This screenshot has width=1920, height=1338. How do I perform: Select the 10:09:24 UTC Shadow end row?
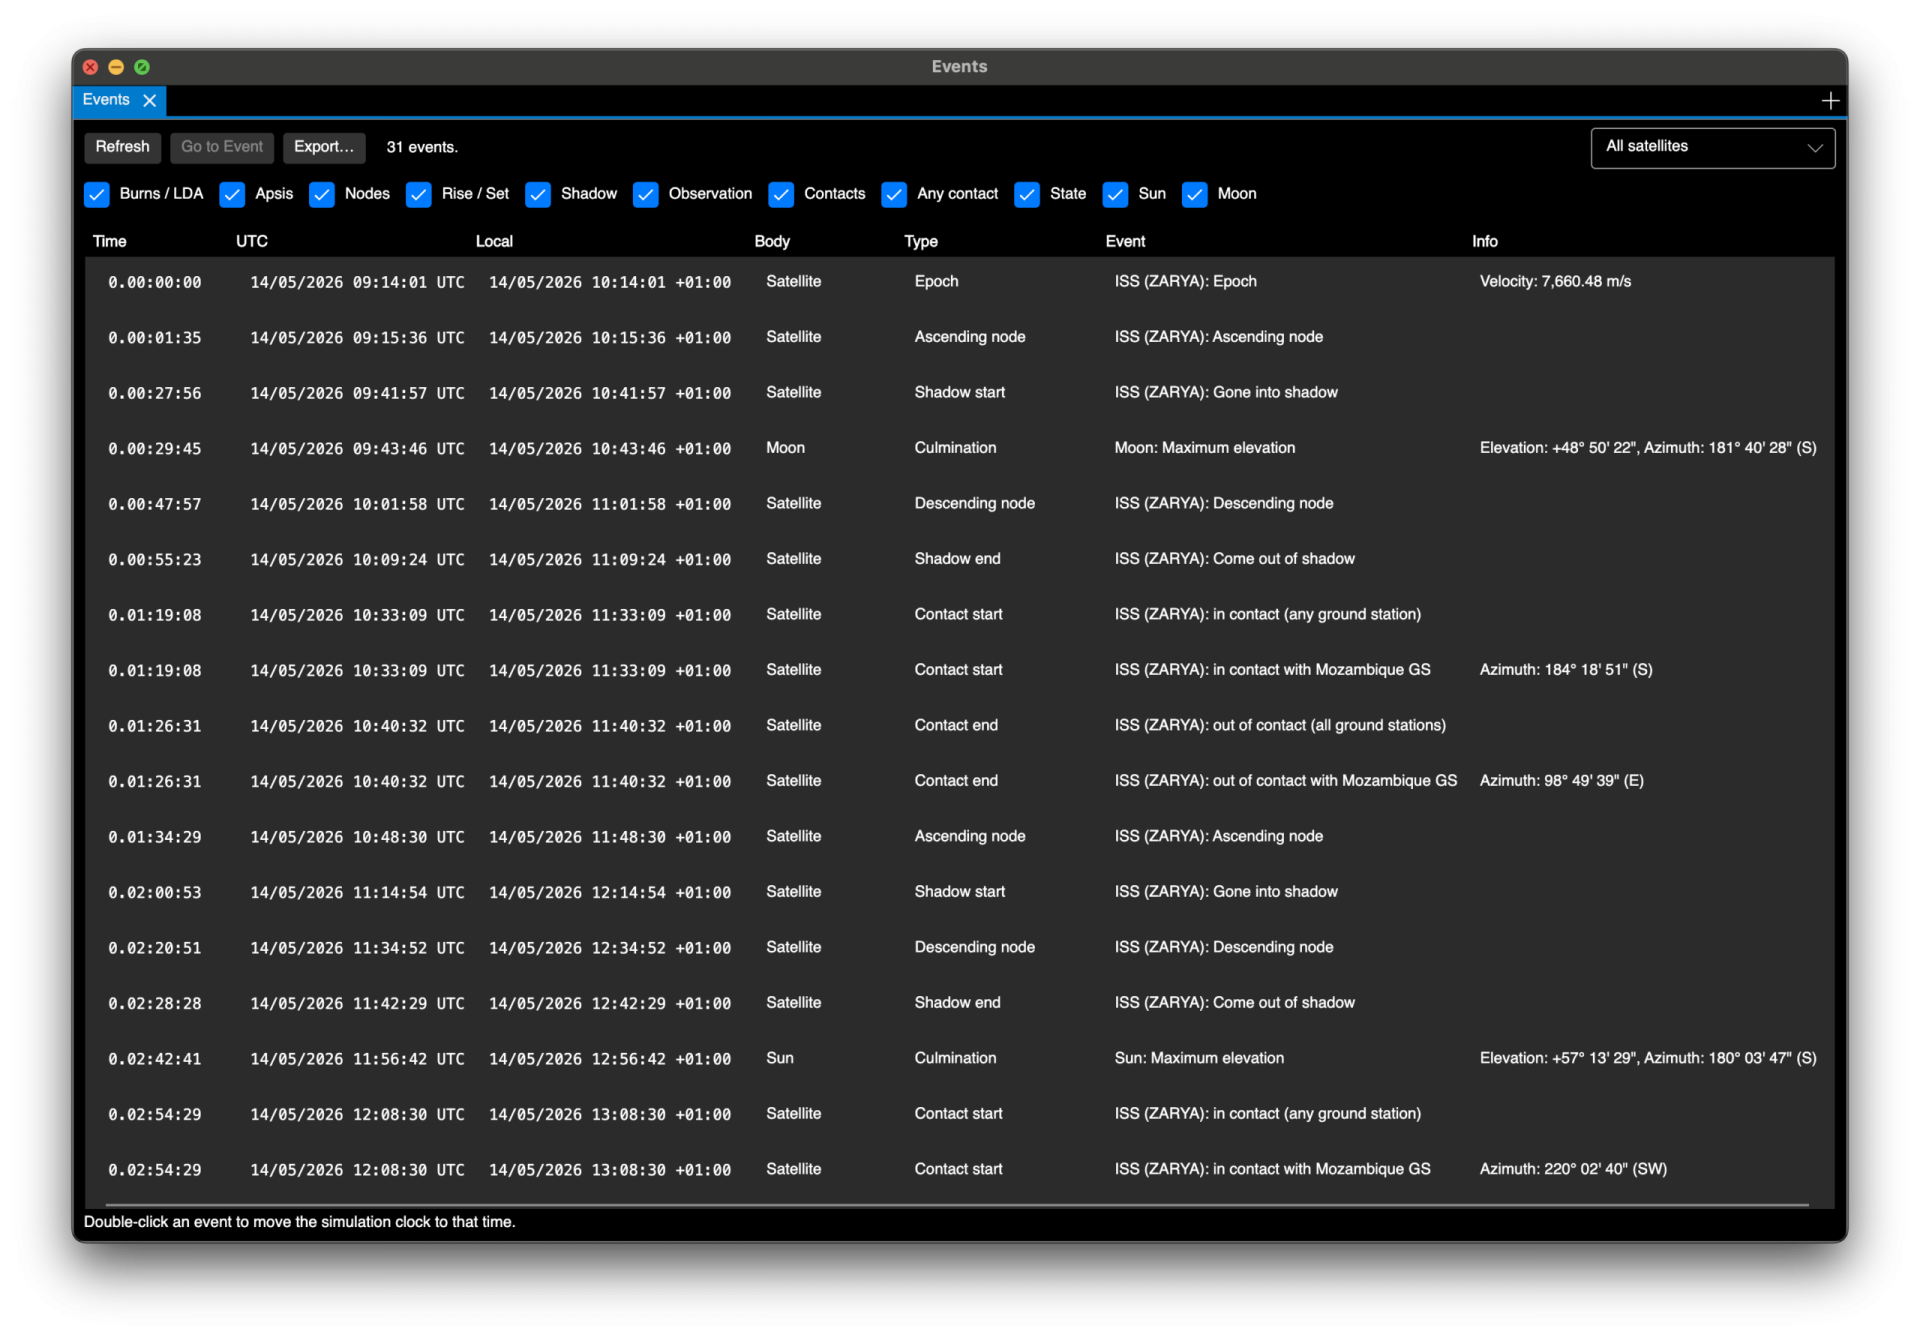pyautogui.click(x=960, y=560)
